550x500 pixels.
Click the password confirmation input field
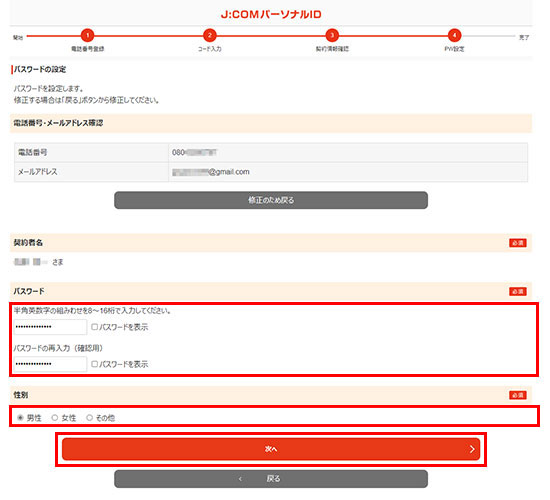(x=50, y=364)
